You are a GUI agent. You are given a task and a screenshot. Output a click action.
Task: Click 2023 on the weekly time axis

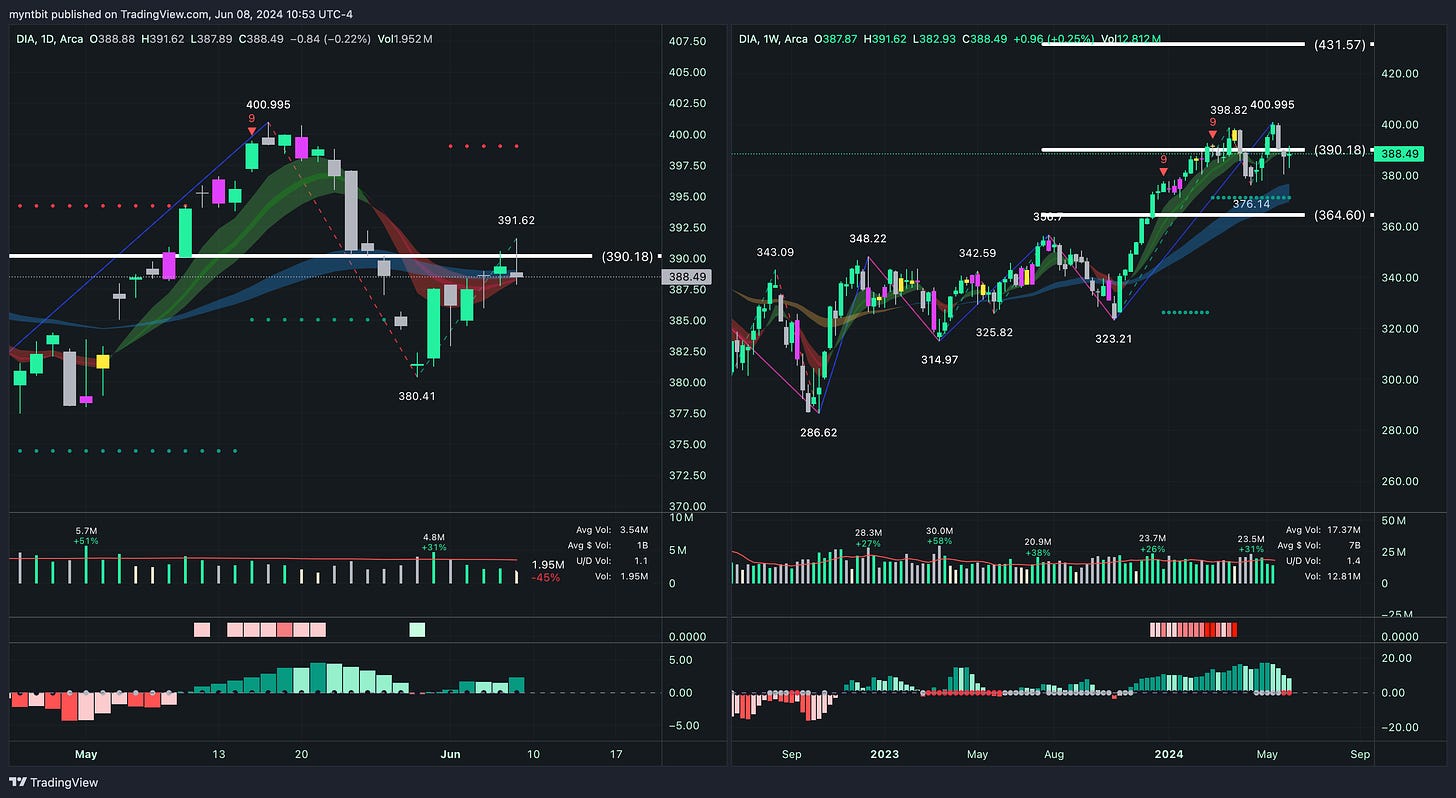(884, 754)
